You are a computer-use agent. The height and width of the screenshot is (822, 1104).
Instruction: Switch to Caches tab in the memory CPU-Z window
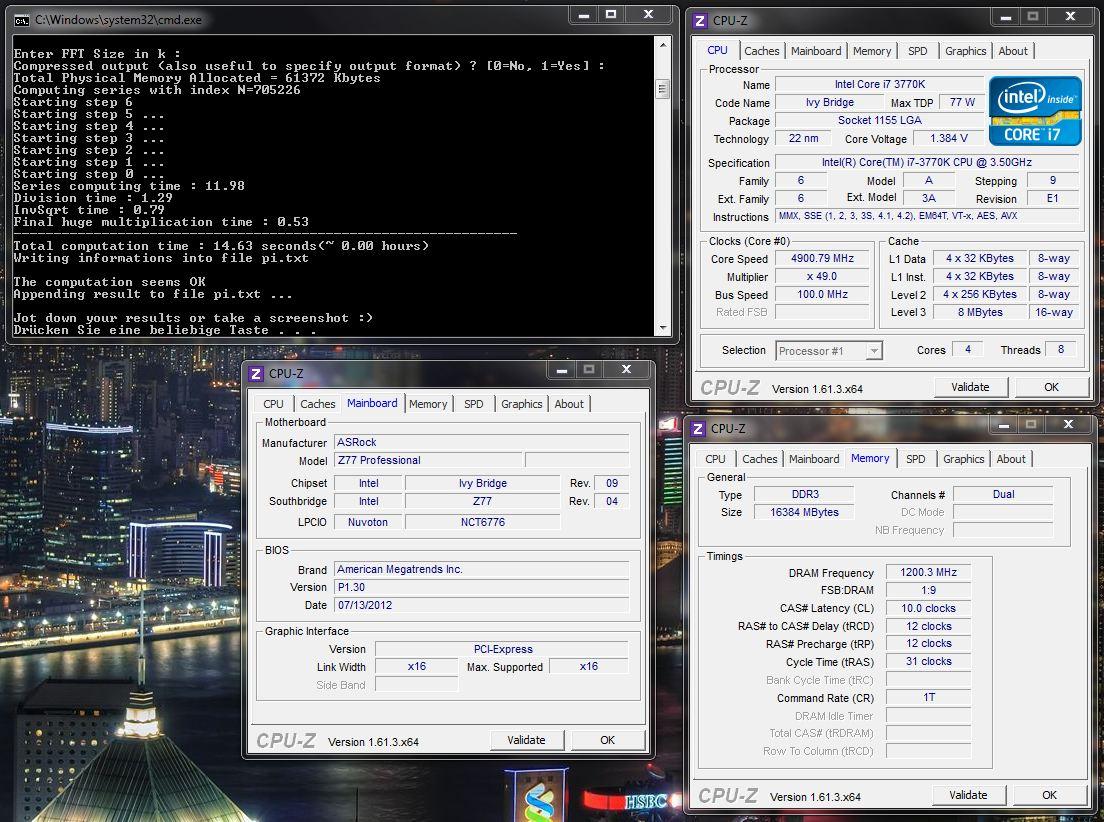click(760, 459)
